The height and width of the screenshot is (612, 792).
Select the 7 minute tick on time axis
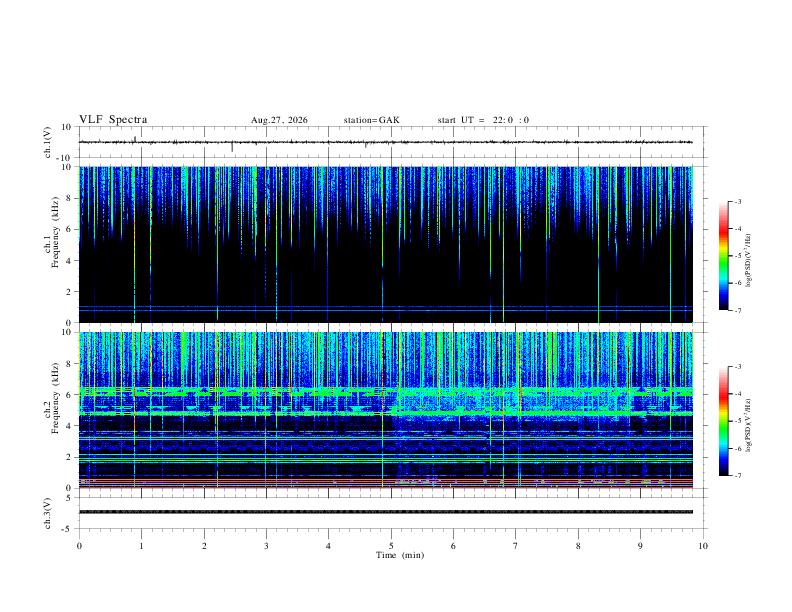pyautogui.click(x=515, y=546)
